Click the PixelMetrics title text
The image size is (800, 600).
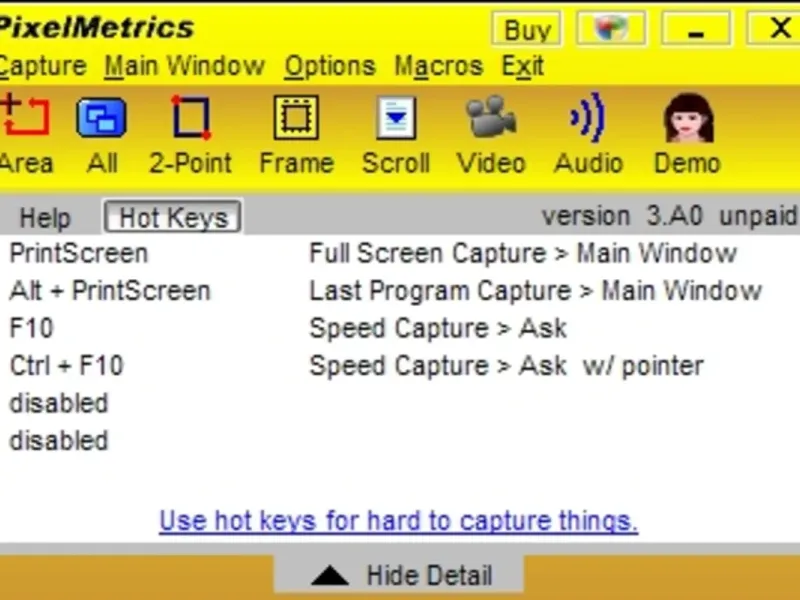tap(97, 28)
